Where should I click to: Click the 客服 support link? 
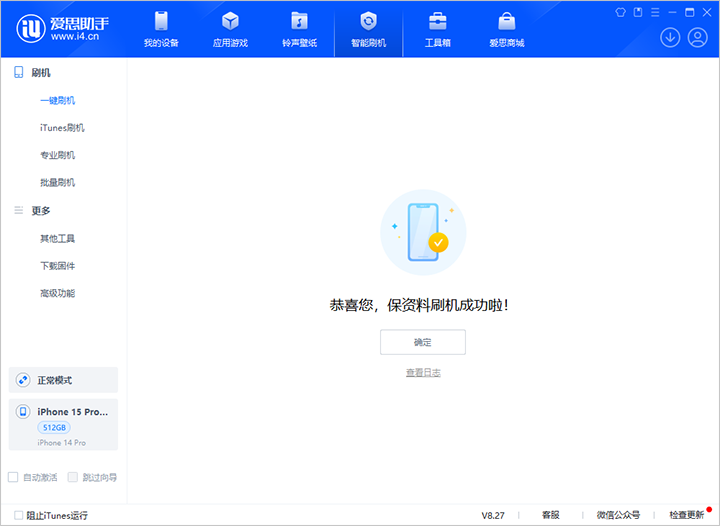click(x=551, y=515)
